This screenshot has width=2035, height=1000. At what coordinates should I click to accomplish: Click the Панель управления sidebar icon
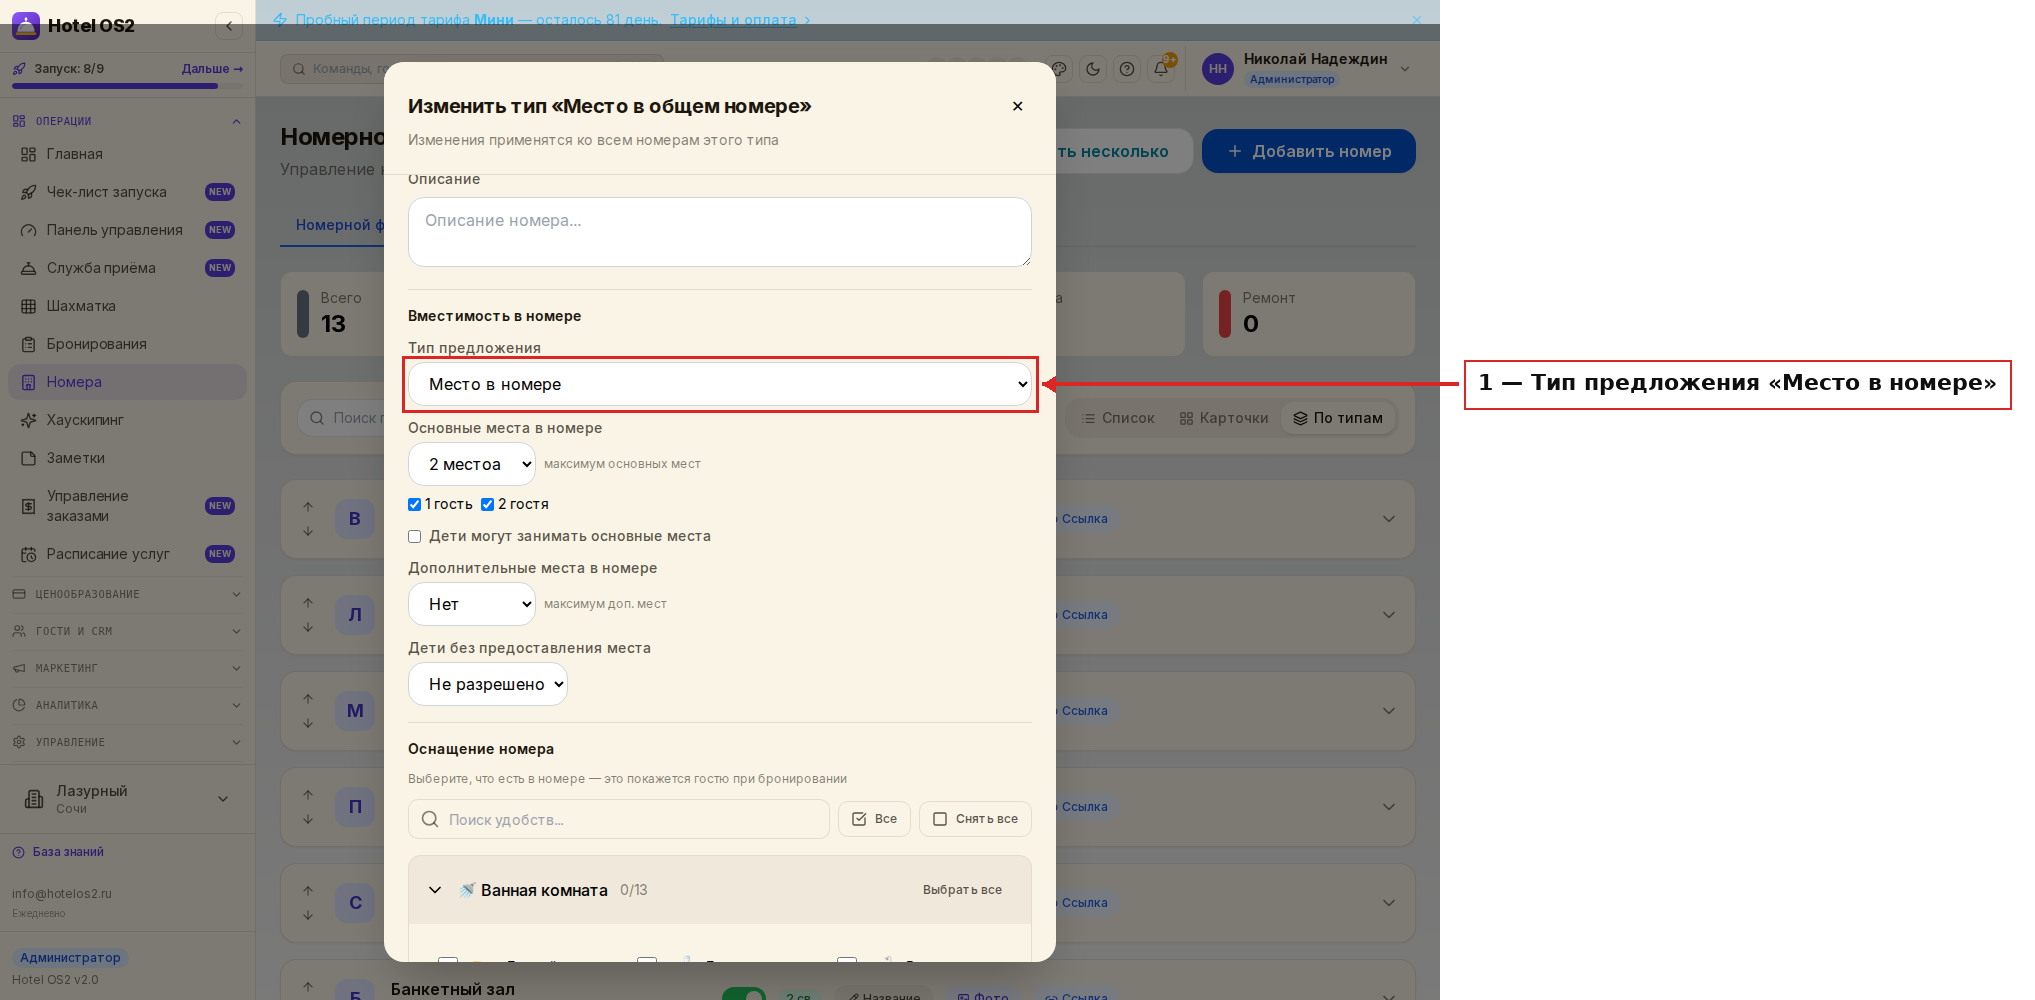point(28,230)
